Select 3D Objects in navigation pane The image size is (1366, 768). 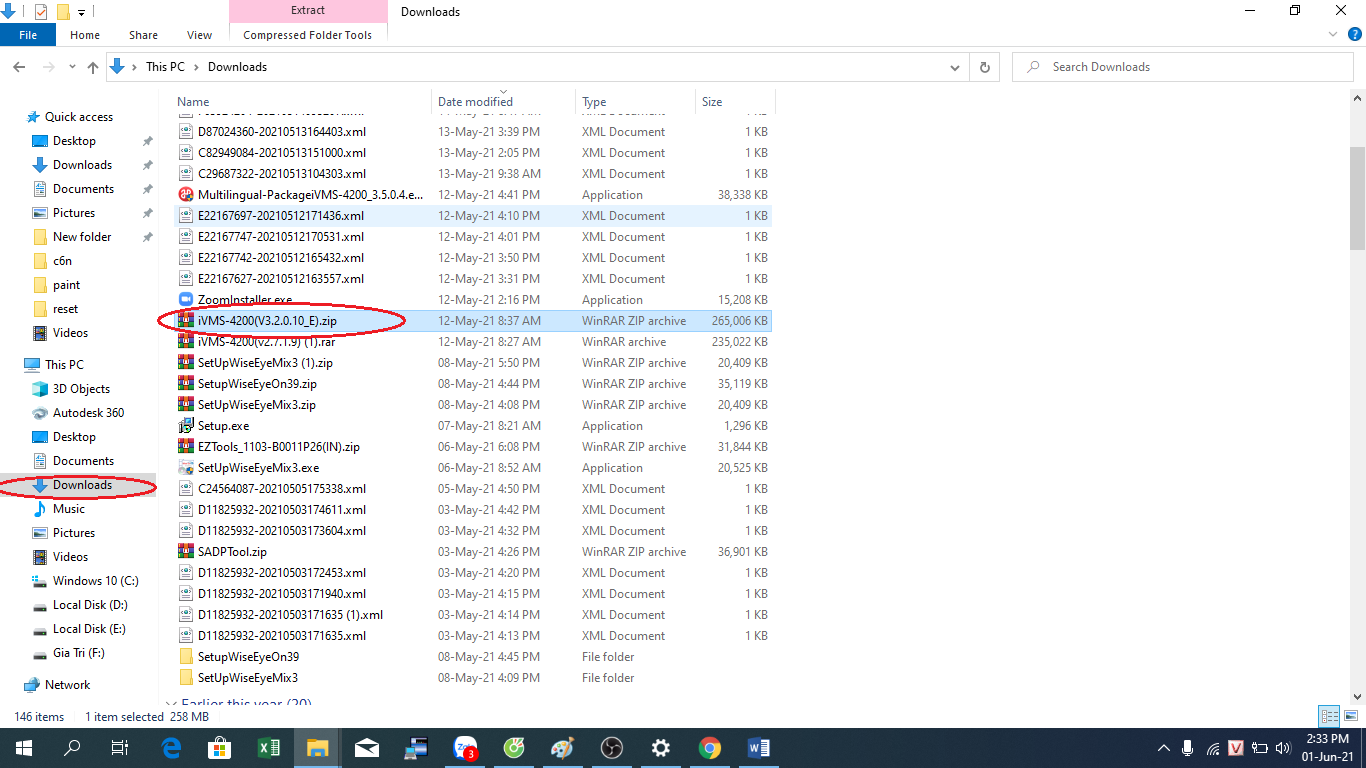81,389
